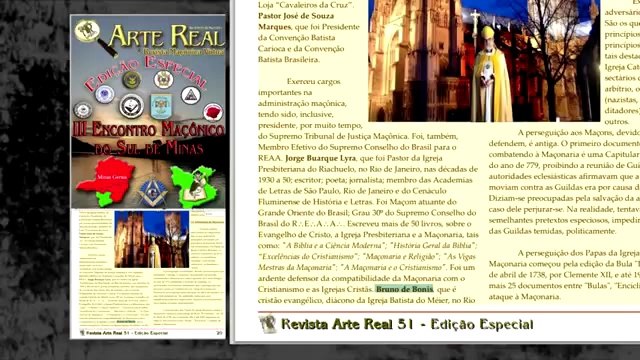Viewport: 640px width, 360px height.
Task: Click the triangular emblem seal on cover
Action: click(191, 96)
